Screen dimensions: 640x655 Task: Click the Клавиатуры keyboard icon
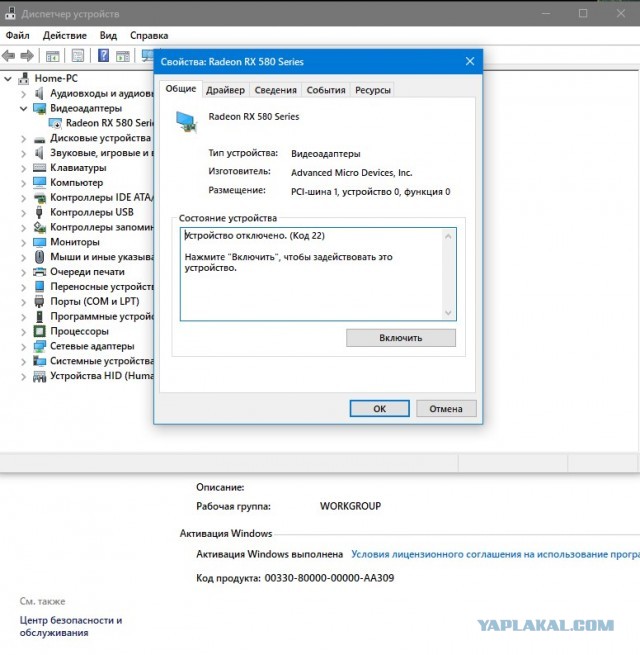point(39,168)
